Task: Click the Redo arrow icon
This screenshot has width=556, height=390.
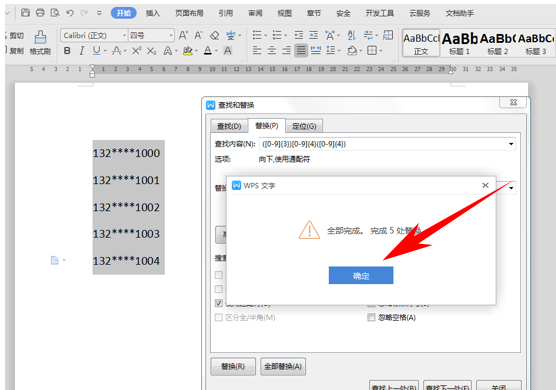Action: [x=84, y=13]
